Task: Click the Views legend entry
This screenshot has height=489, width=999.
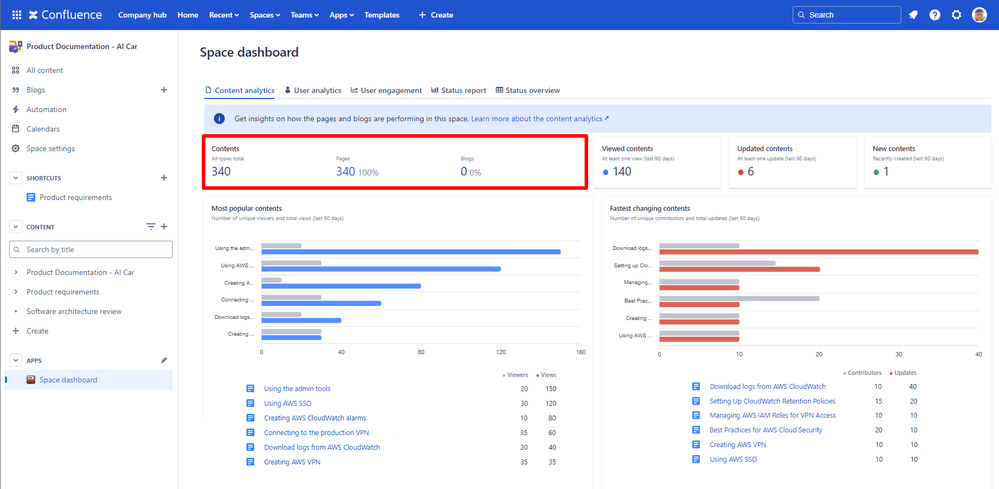Action: [546, 375]
